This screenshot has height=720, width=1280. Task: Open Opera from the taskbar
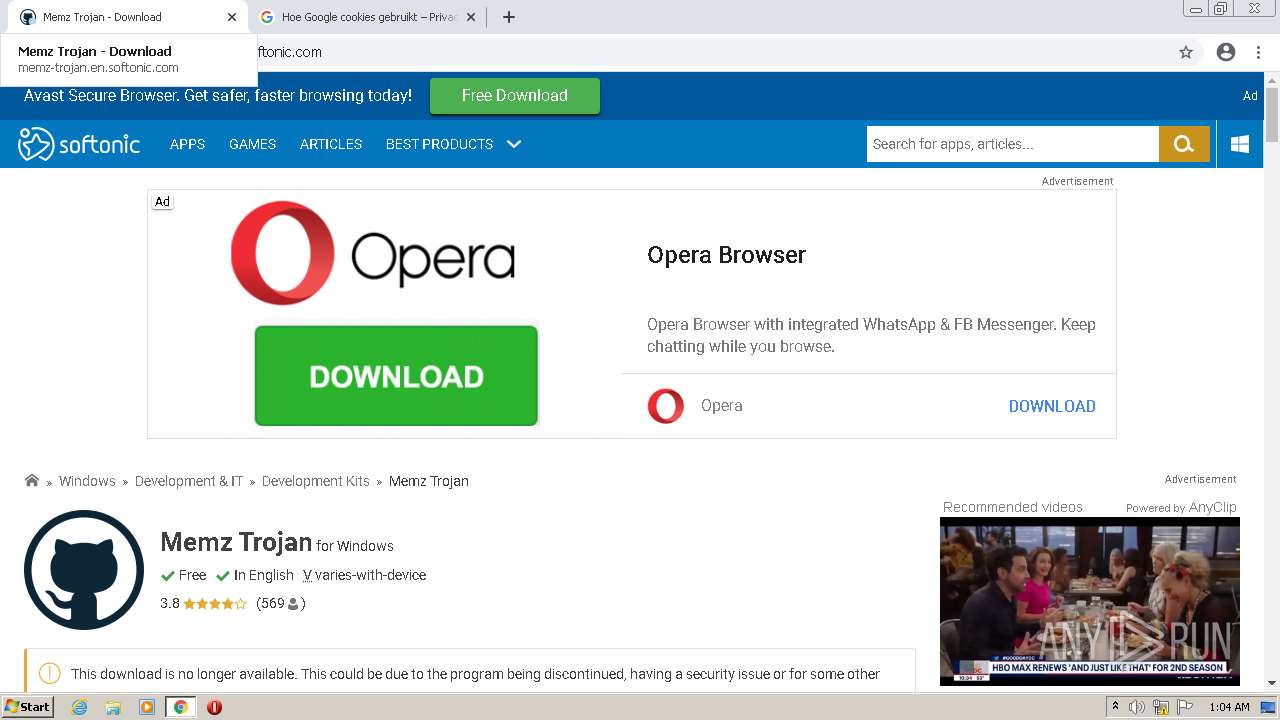(214, 707)
